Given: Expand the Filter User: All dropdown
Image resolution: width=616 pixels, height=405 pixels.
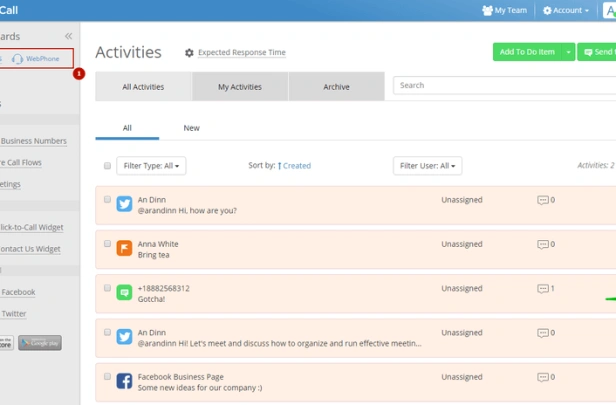Looking at the screenshot, I should pyautogui.click(x=429, y=166).
